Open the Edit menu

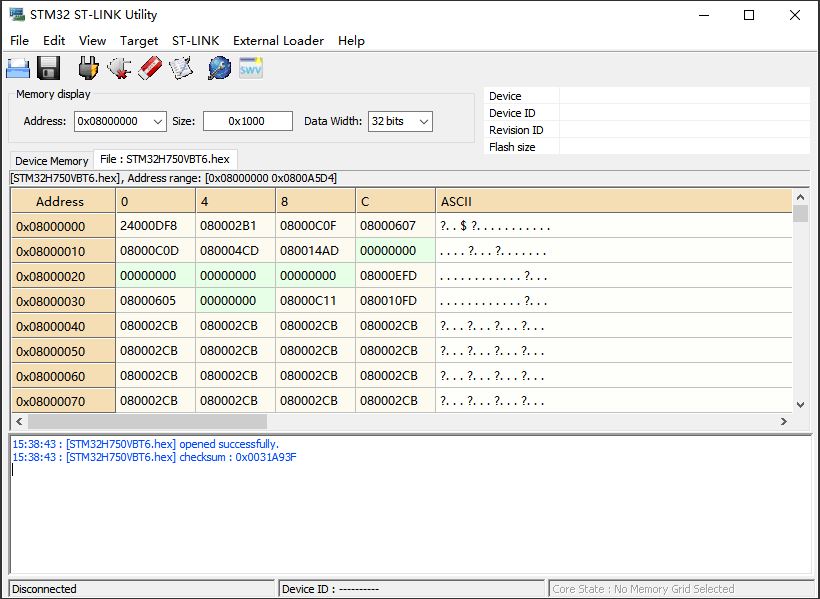[54, 40]
